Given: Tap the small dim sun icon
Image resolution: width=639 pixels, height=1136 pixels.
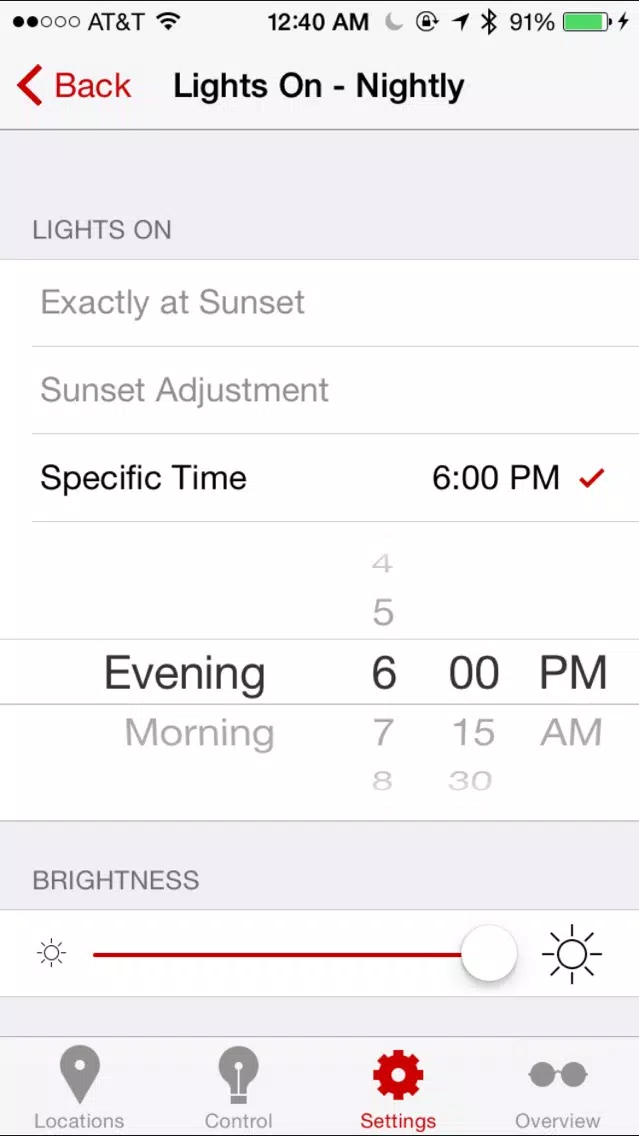Looking at the screenshot, I should (x=52, y=953).
